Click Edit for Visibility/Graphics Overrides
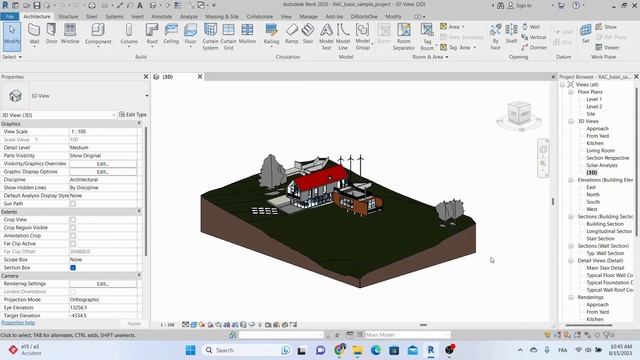Screen dimensions: 640x360 [x=102, y=164]
